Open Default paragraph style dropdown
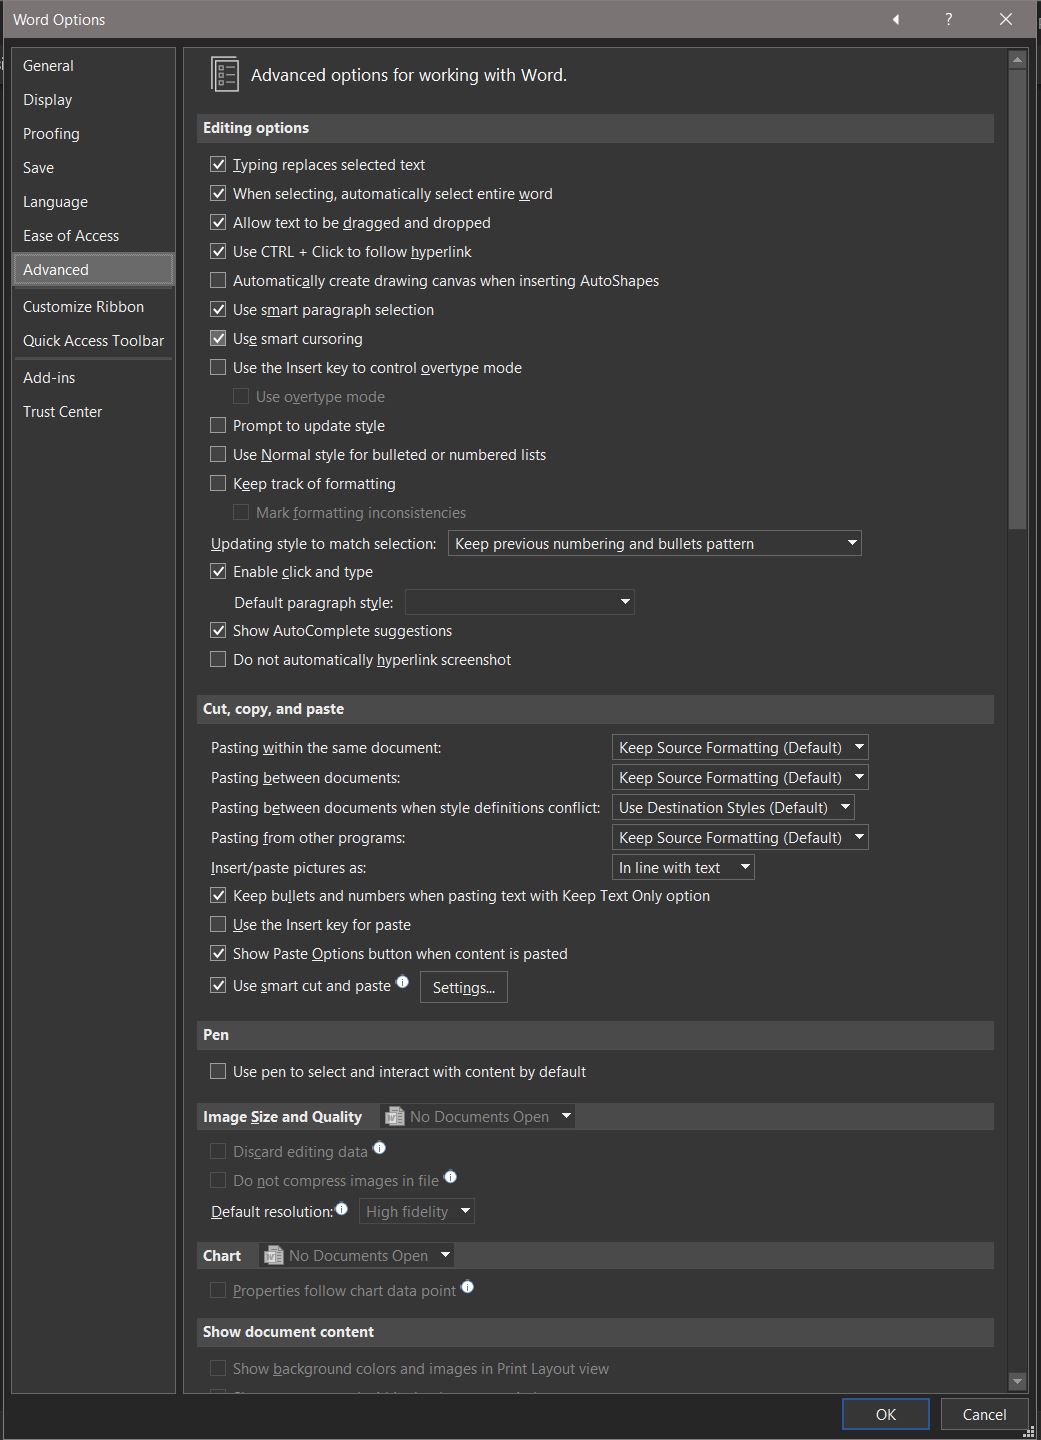The width and height of the screenshot is (1041, 1440). click(519, 602)
